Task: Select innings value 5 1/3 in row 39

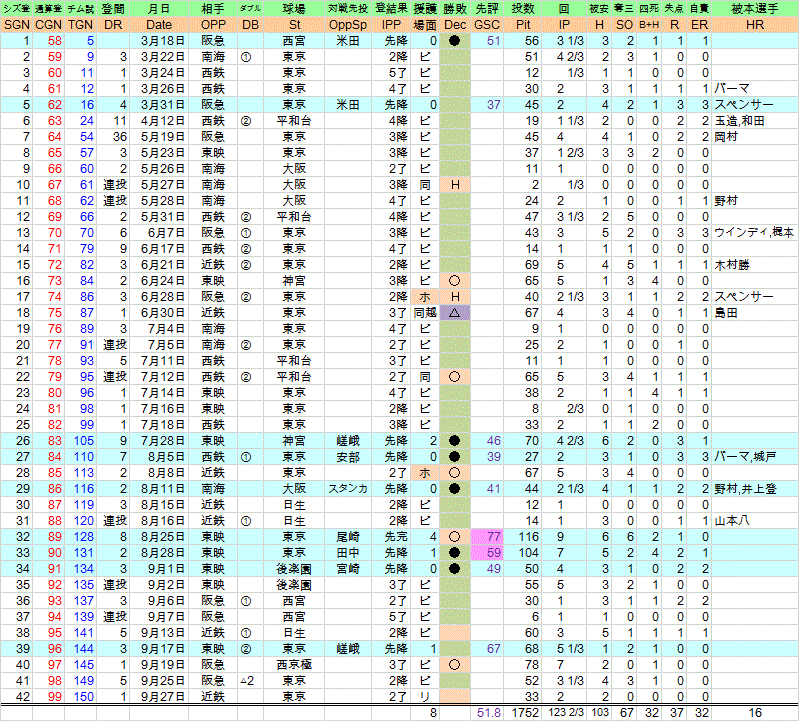Action: tap(570, 649)
